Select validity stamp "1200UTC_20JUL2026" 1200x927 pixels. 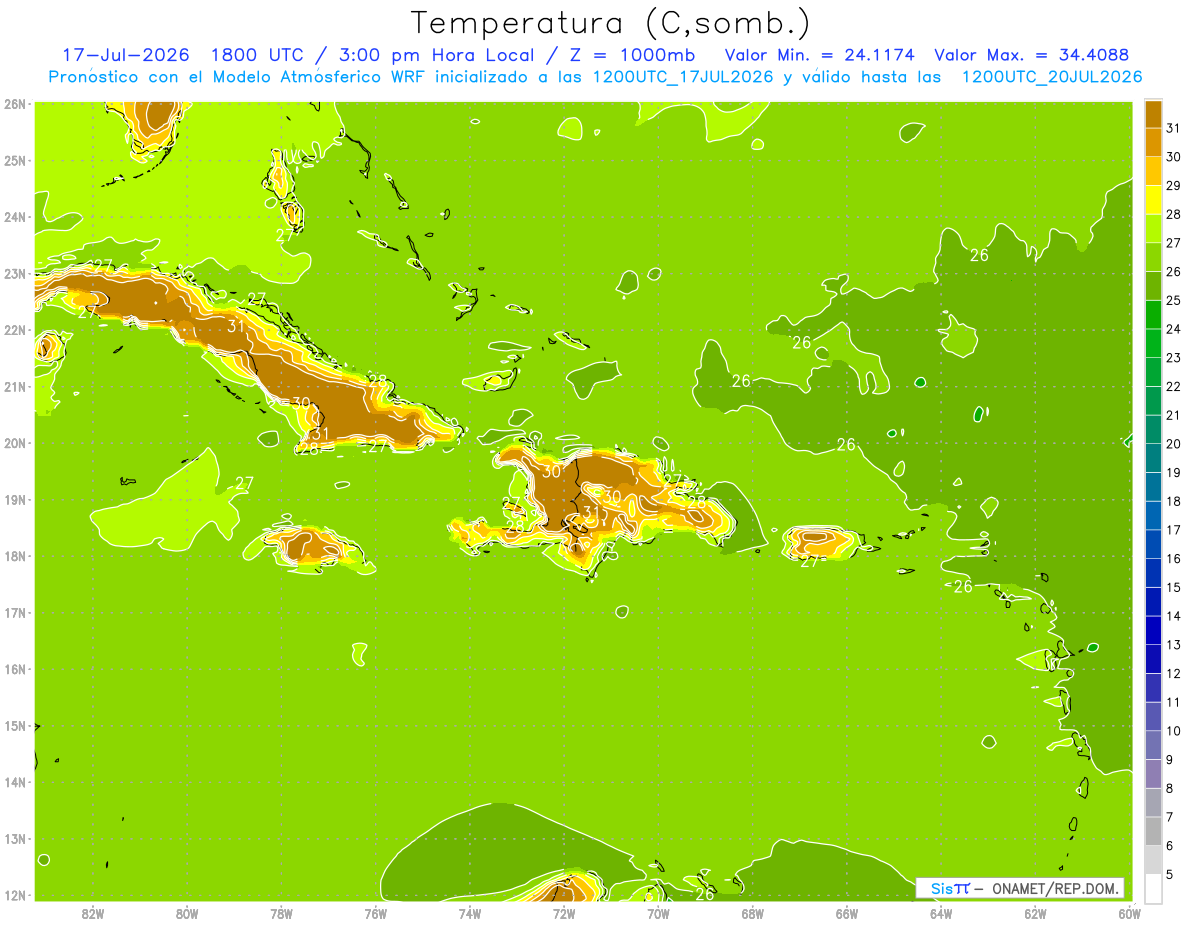[x=1052, y=77]
